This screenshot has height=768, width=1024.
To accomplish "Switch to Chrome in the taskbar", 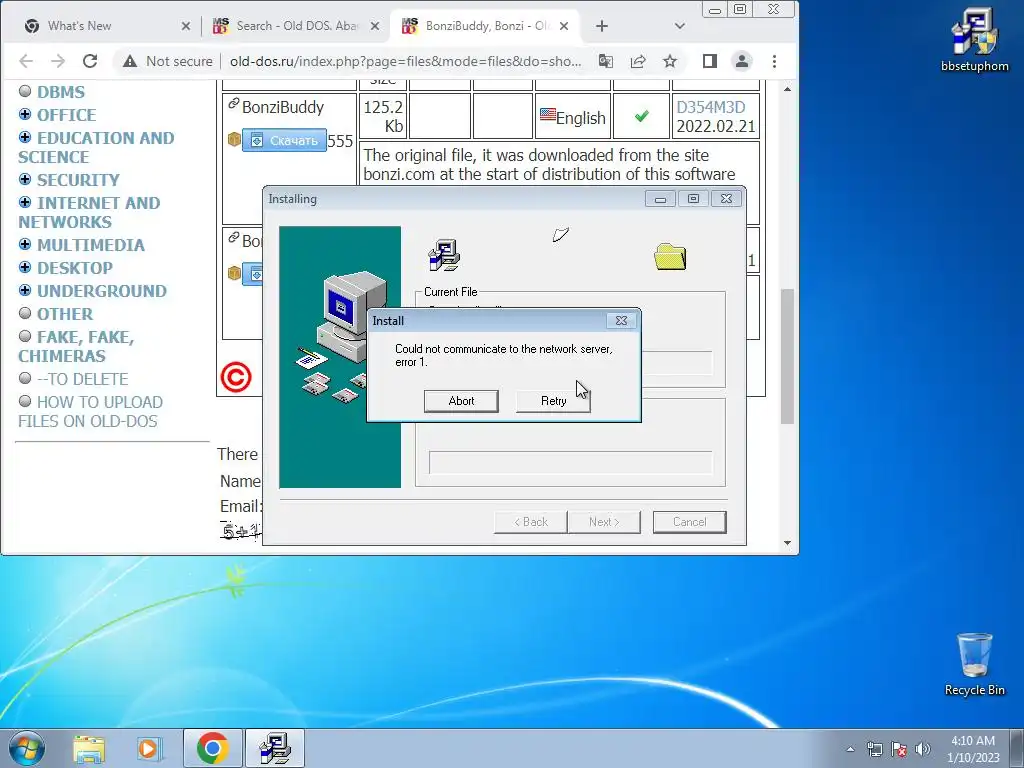I will point(213,748).
